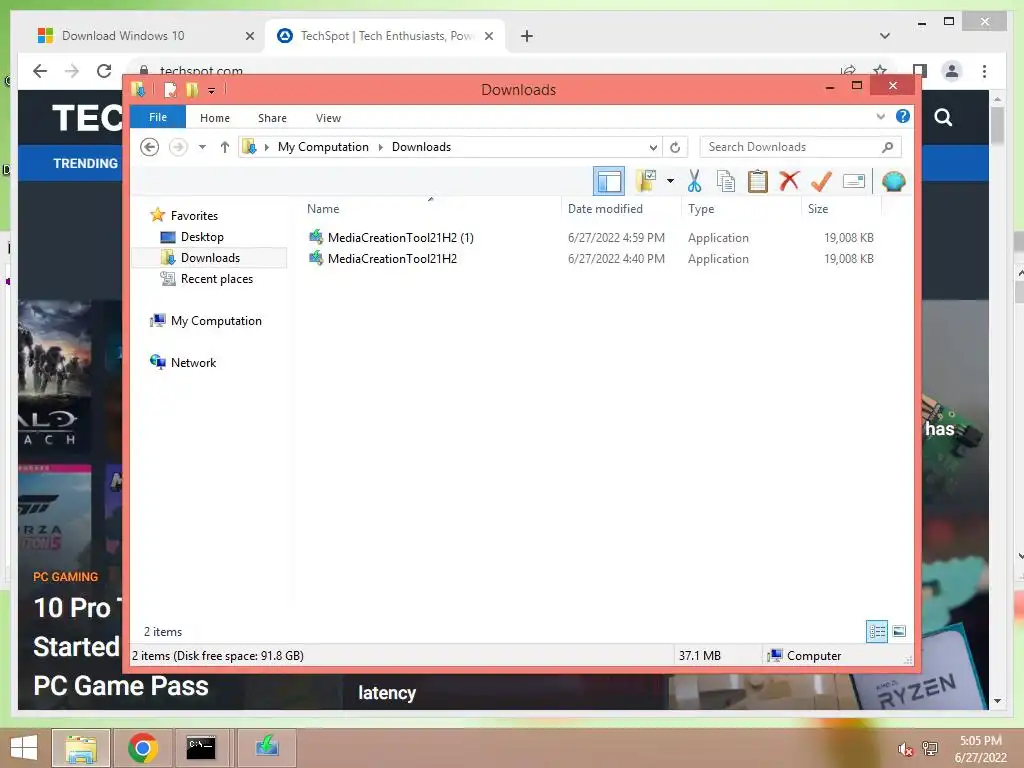This screenshot has height=768, width=1024.
Task: Click Chrome's back navigation arrow
Action: pyautogui.click(x=40, y=71)
